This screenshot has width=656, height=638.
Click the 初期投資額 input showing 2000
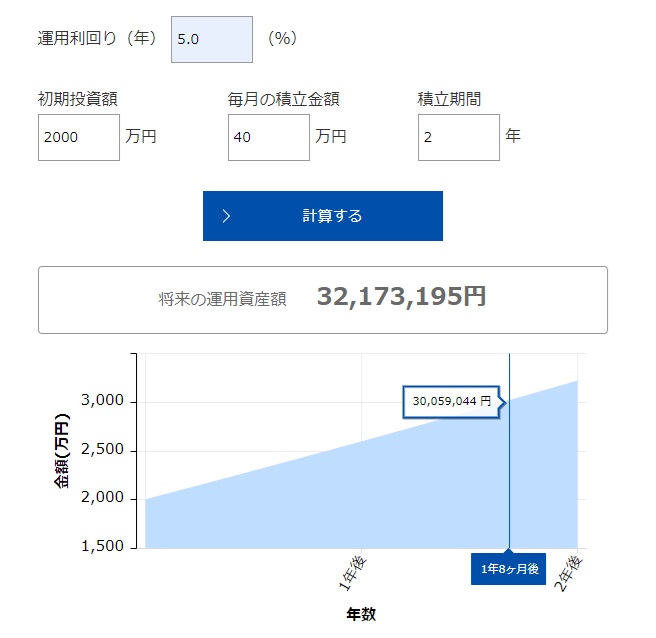pos(79,137)
